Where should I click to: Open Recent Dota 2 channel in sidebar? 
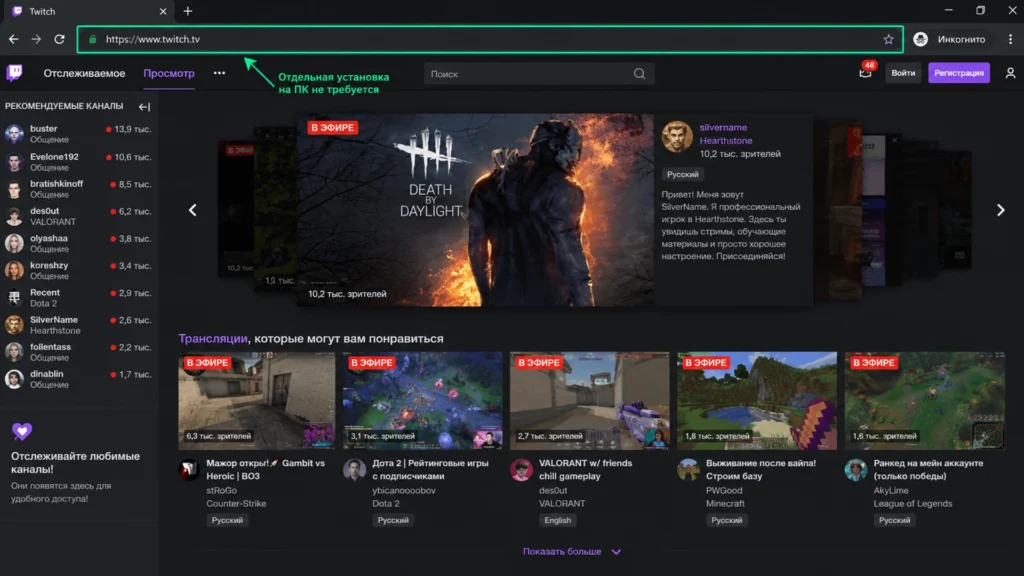[78, 297]
